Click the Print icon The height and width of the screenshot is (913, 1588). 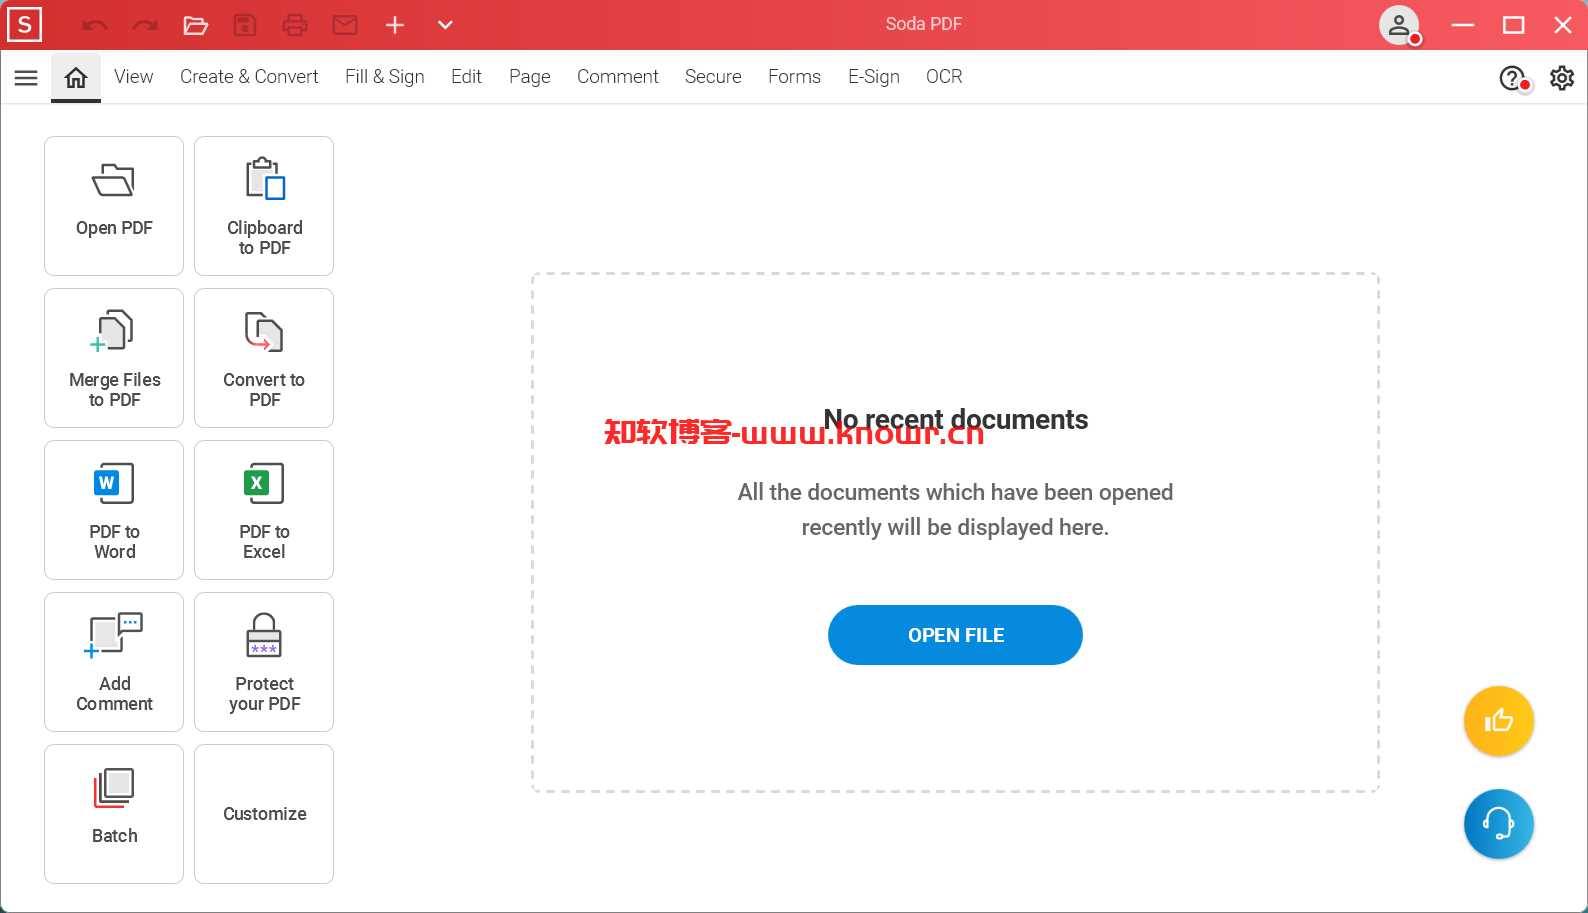tap(295, 25)
